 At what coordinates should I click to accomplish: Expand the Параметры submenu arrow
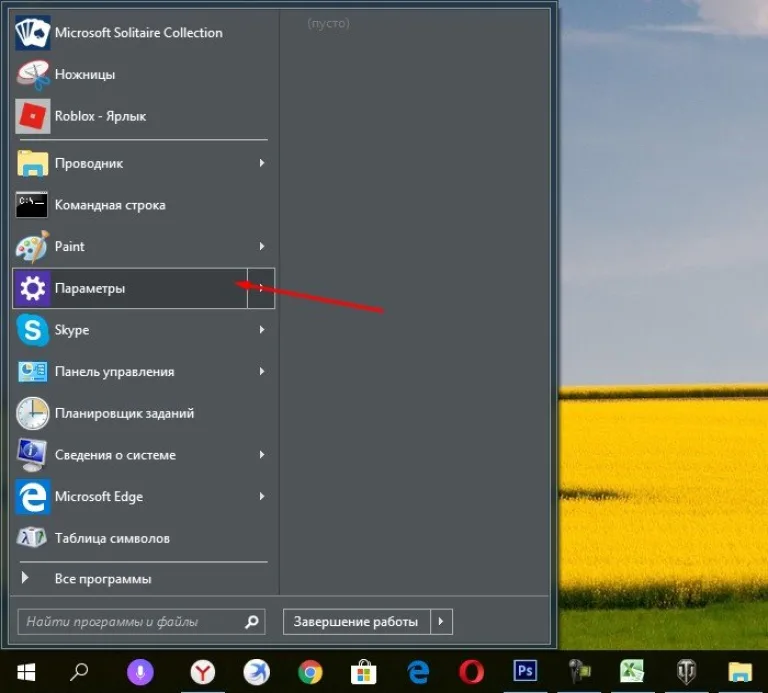coord(261,288)
